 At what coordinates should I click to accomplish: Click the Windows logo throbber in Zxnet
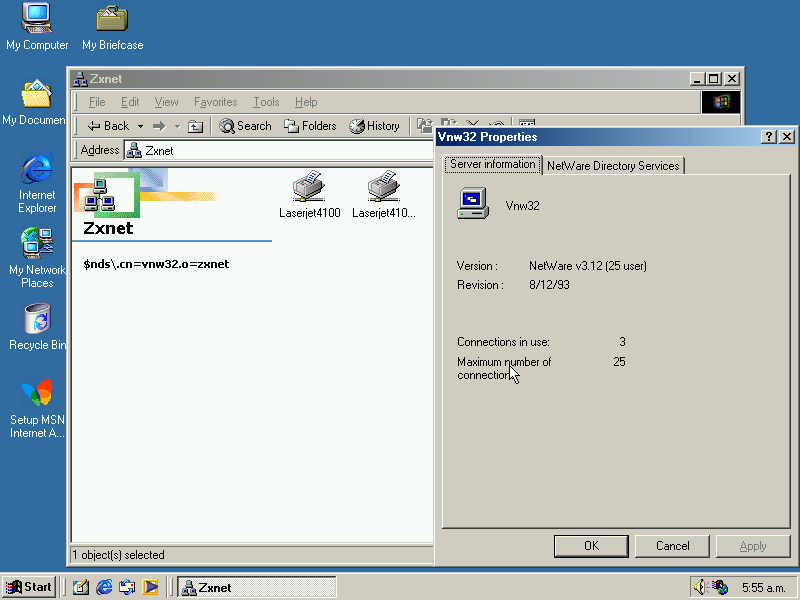click(721, 102)
